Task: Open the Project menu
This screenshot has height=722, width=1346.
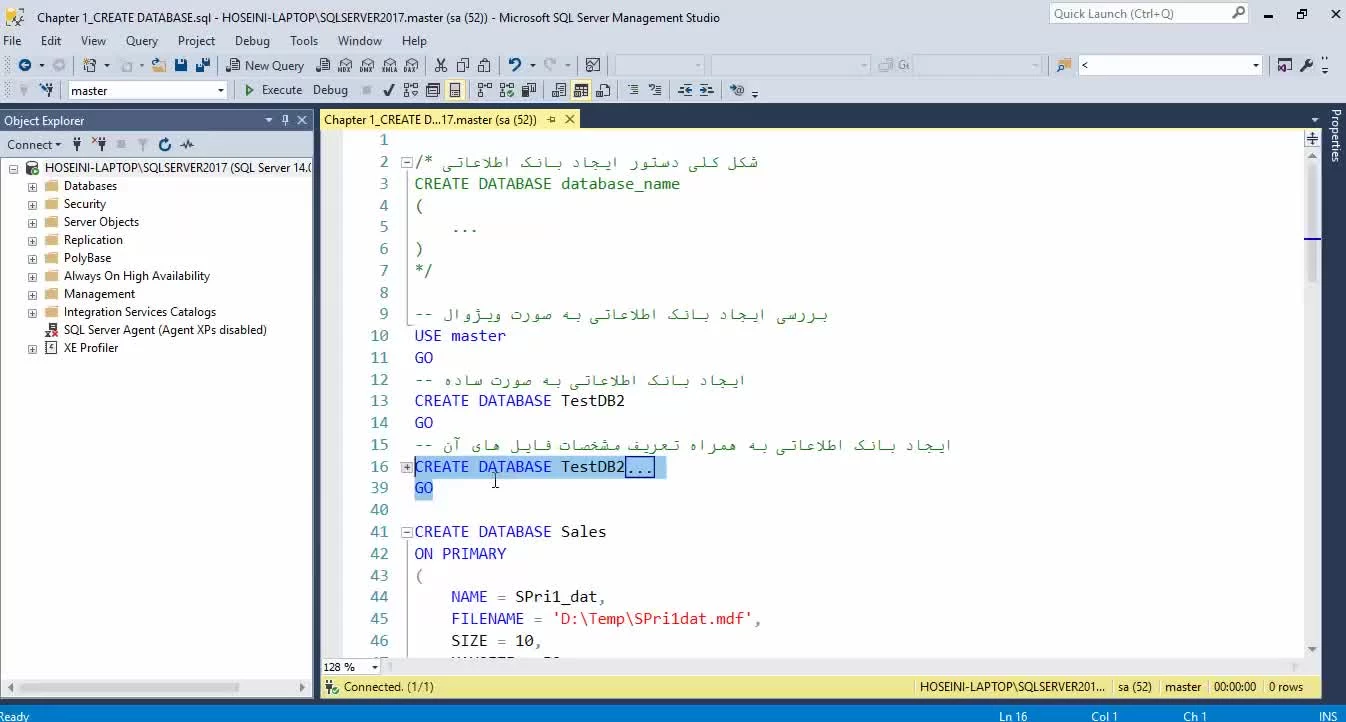Action: pyautogui.click(x=196, y=41)
